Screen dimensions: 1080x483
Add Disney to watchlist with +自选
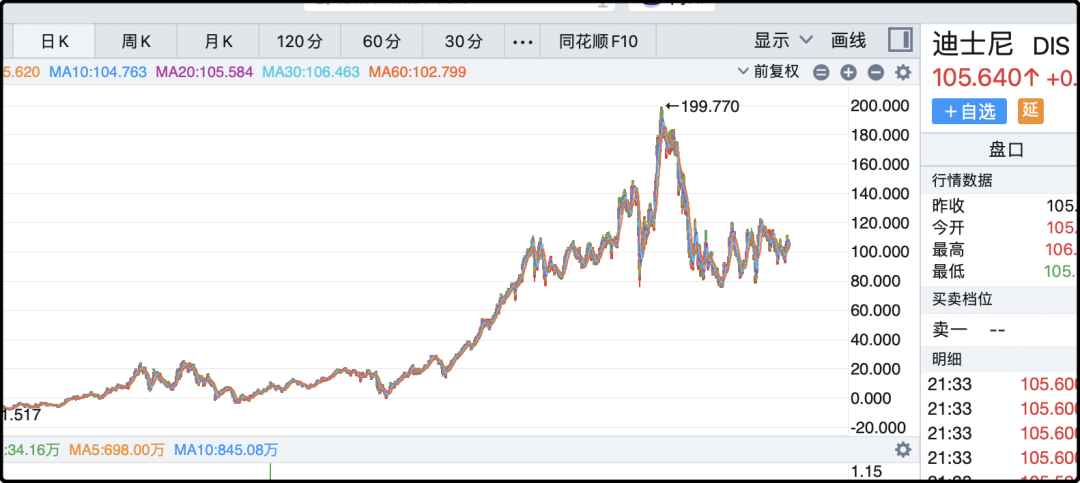pyautogui.click(x=969, y=112)
